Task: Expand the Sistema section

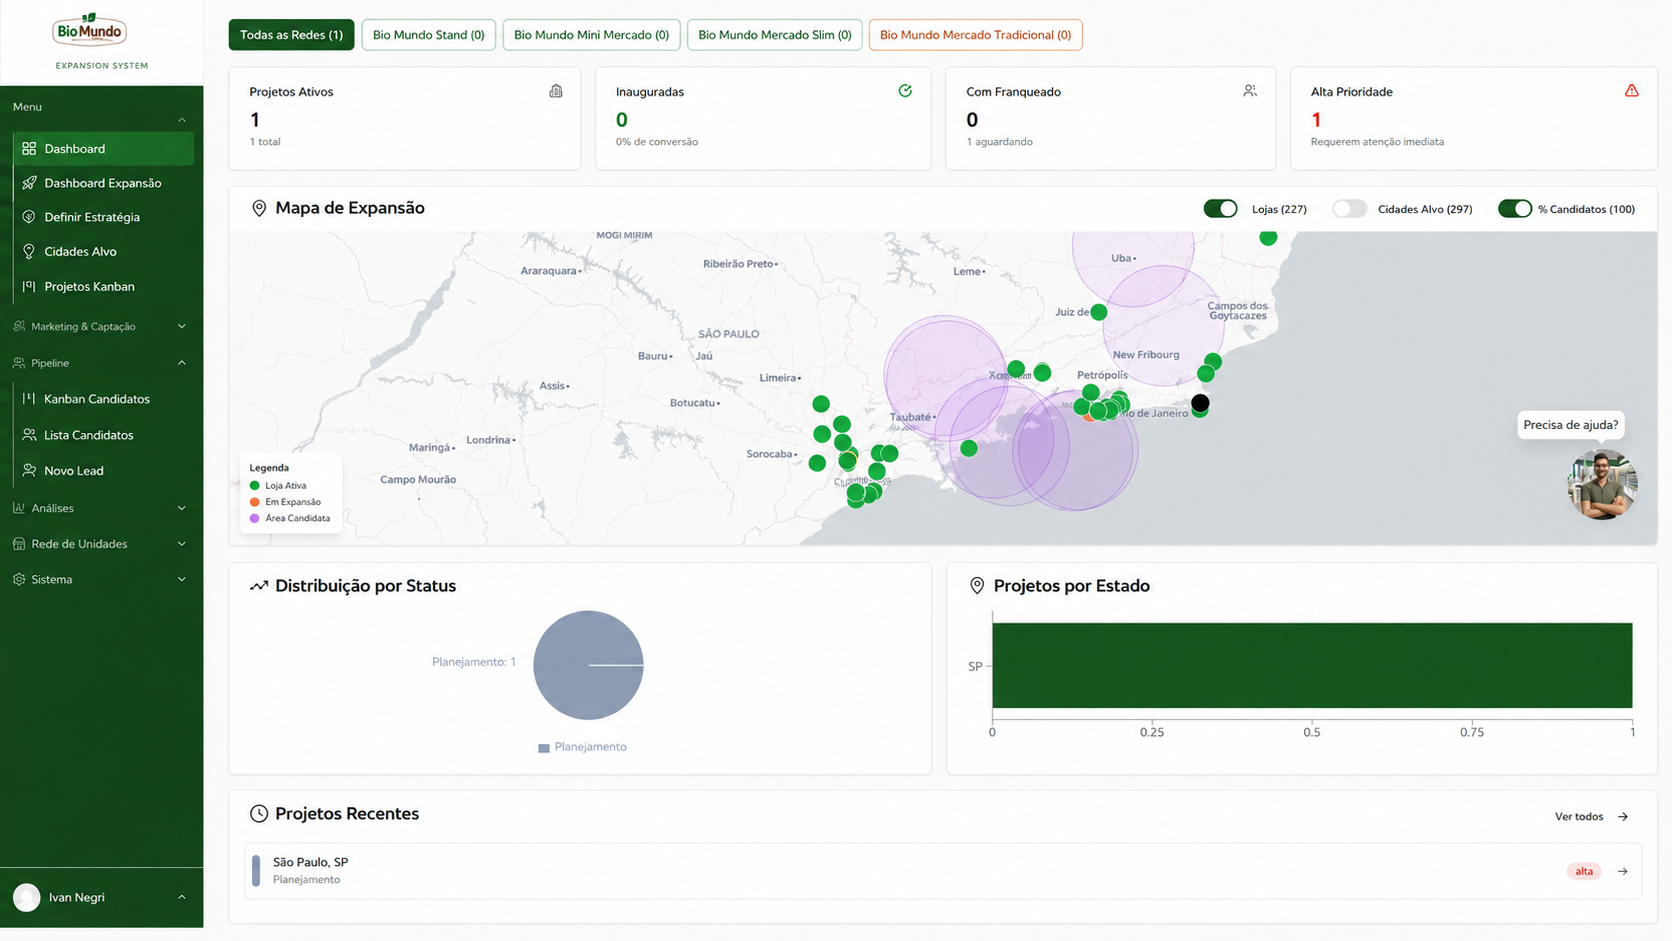Action: pyautogui.click(x=182, y=579)
